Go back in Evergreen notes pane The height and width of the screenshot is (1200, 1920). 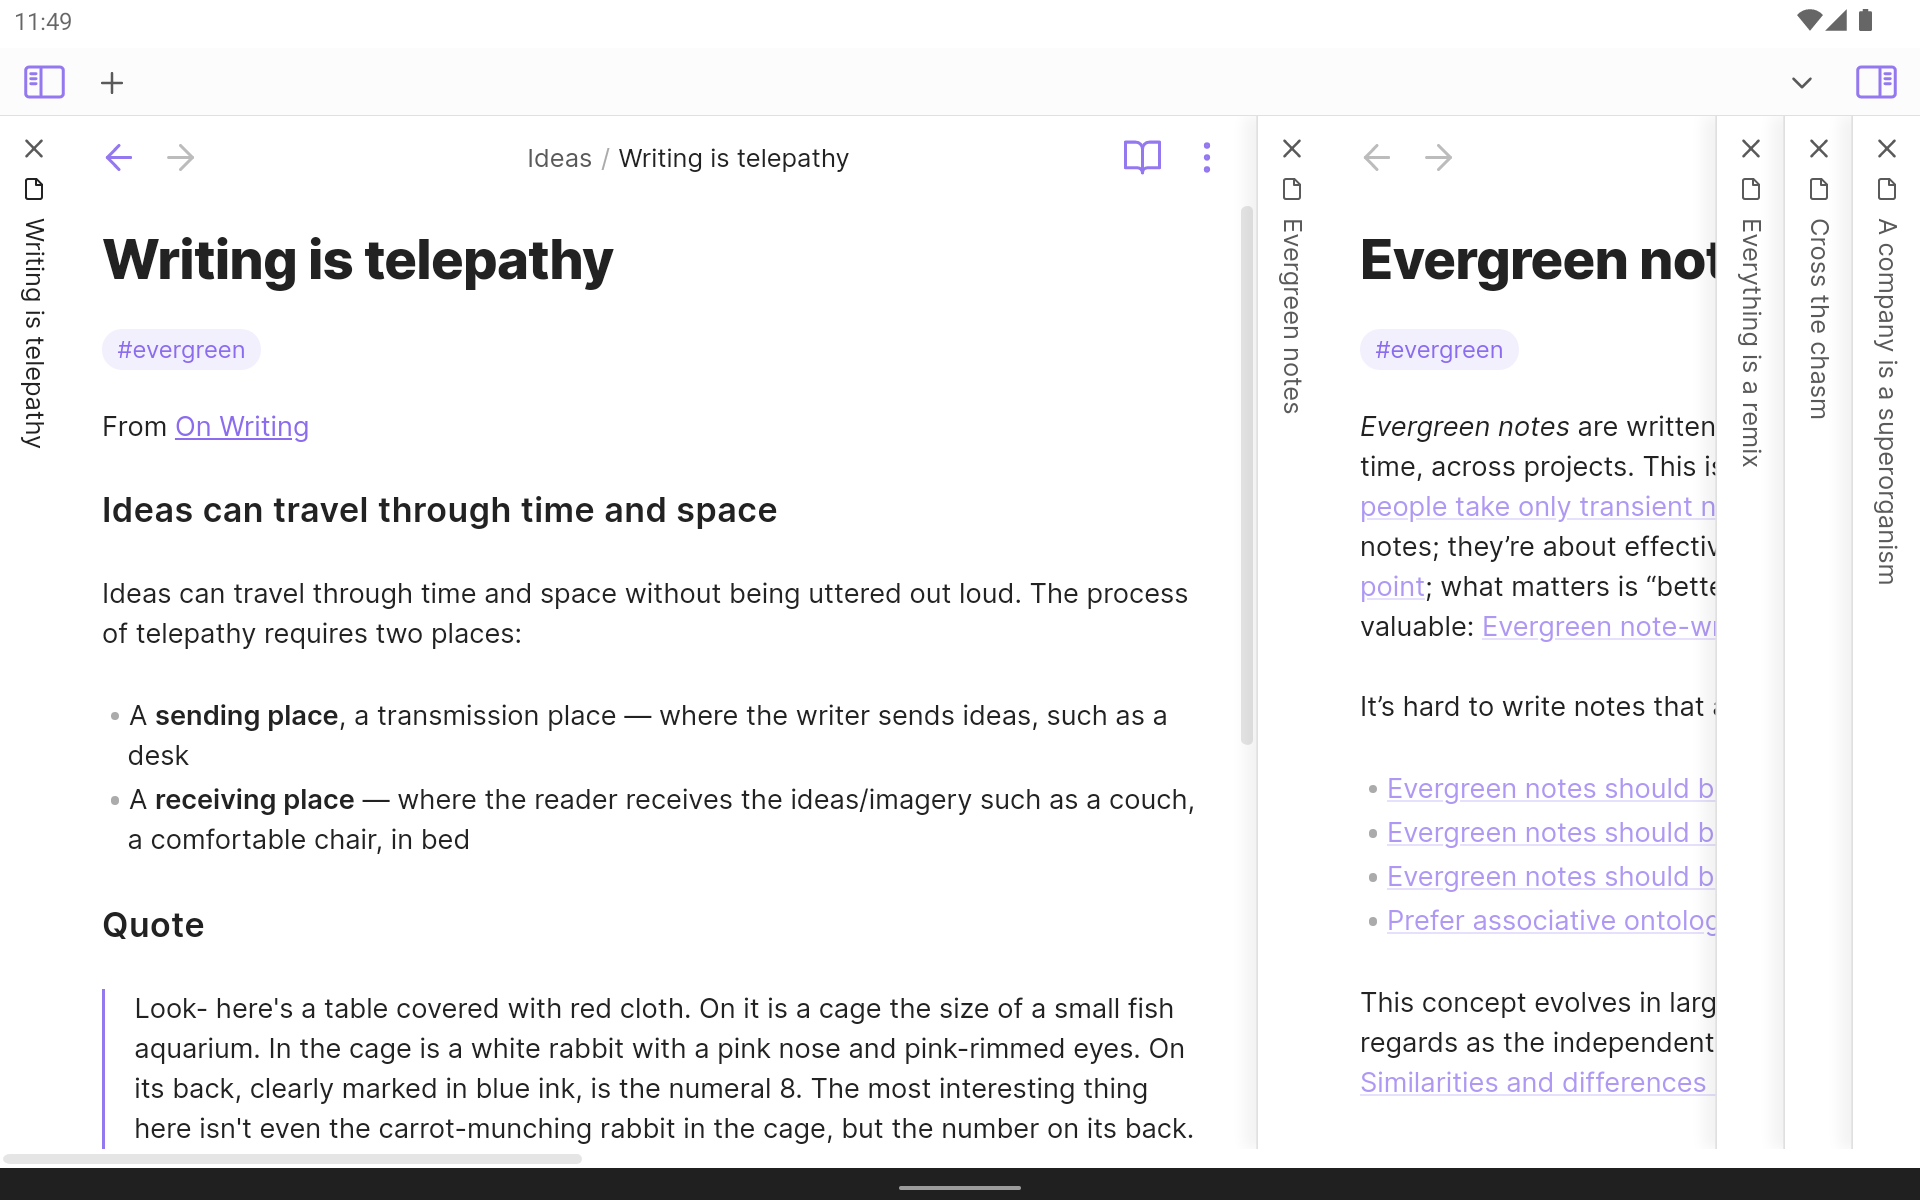coord(1377,157)
